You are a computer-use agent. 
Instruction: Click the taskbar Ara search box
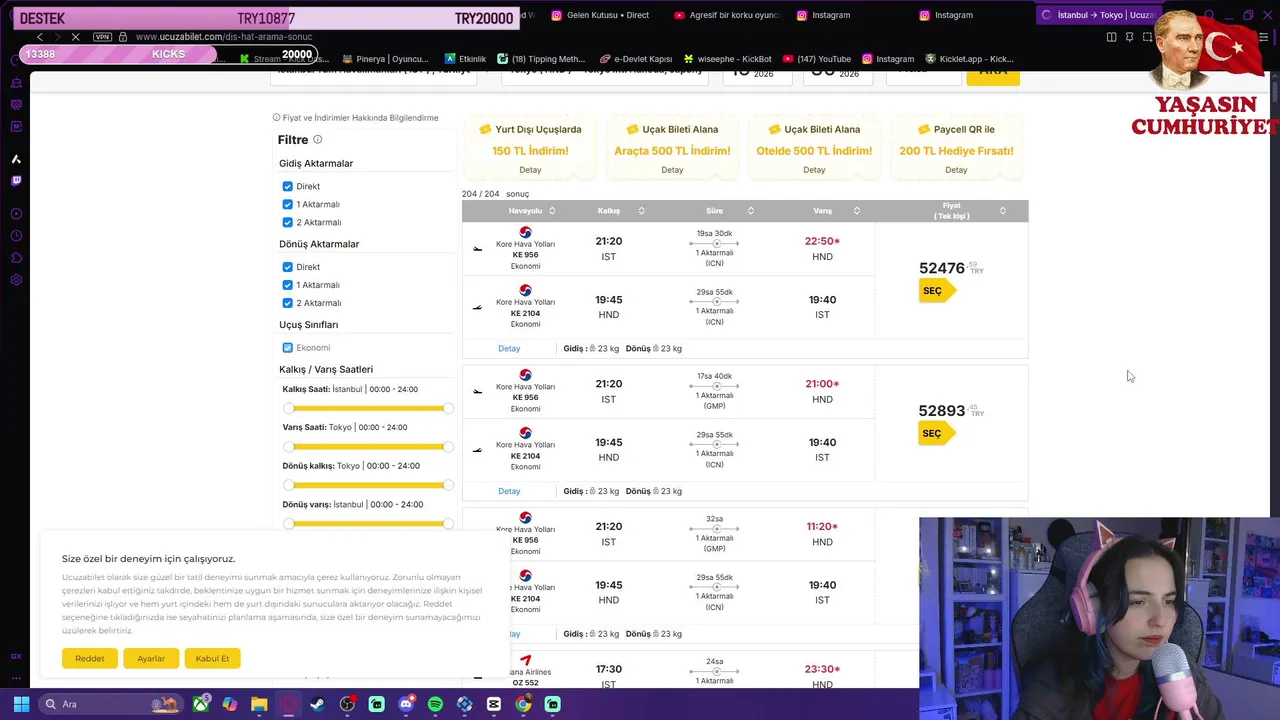[111, 704]
